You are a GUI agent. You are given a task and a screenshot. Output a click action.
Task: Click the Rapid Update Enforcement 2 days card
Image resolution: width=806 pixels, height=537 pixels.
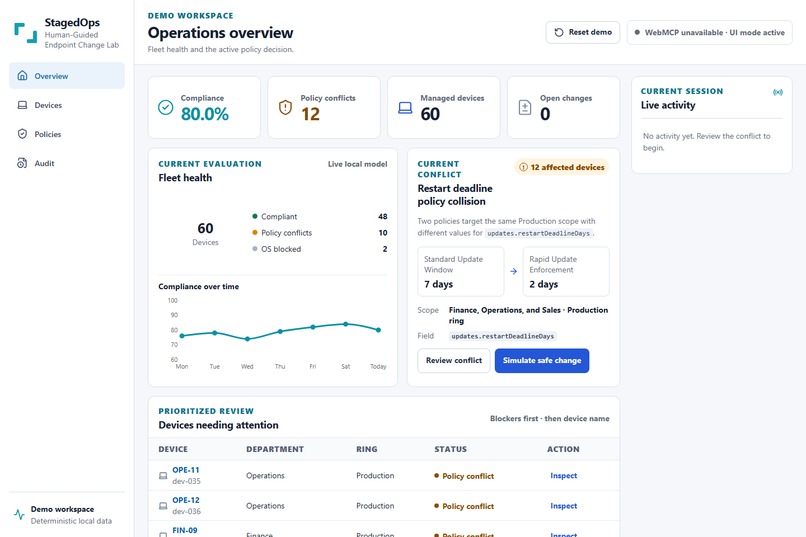pyautogui.click(x=566, y=271)
